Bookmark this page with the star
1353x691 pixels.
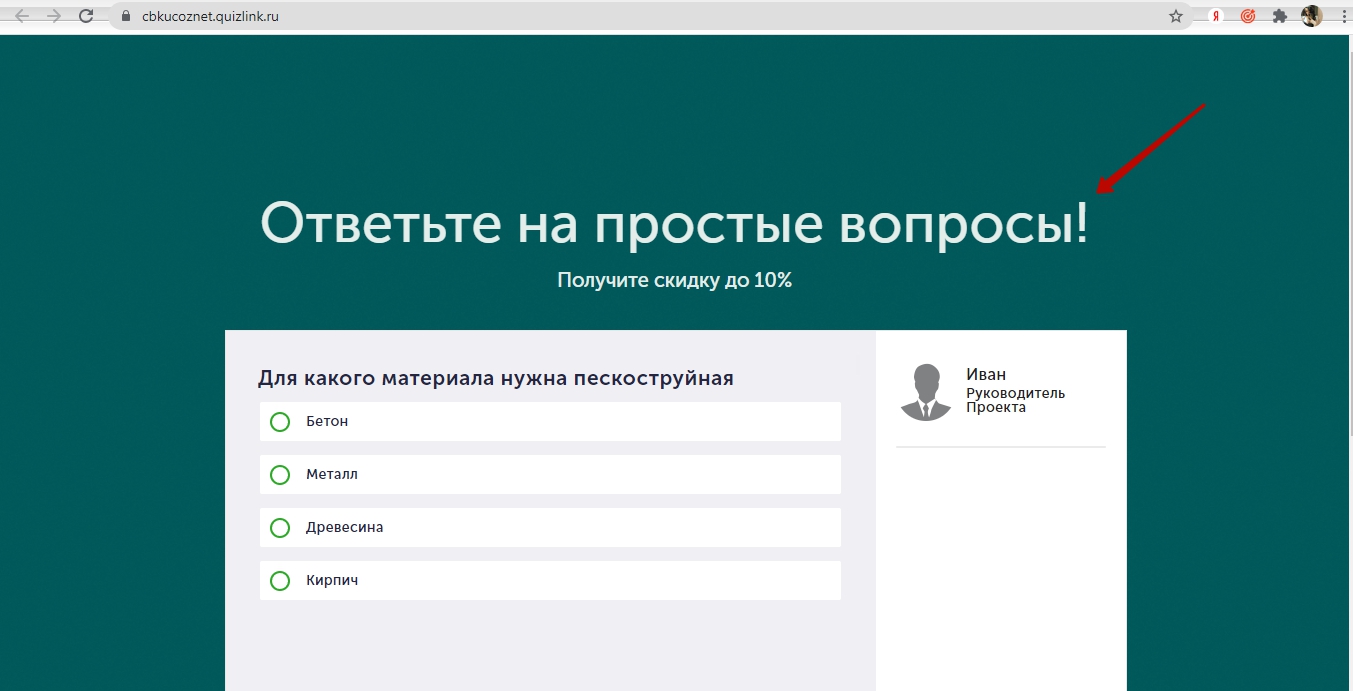(1176, 16)
